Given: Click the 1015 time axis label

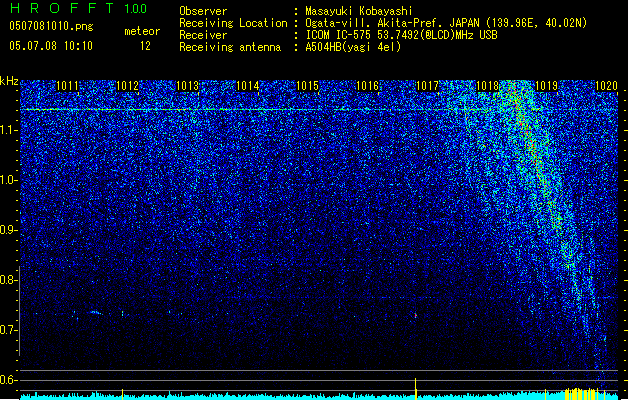Looking at the screenshot, I should coord(307,86).
